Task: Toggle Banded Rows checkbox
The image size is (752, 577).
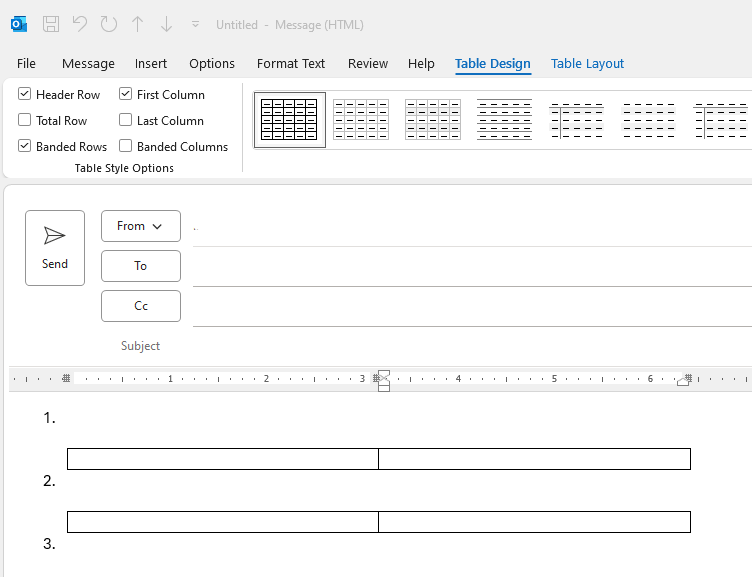Action: tap(24, 146)
